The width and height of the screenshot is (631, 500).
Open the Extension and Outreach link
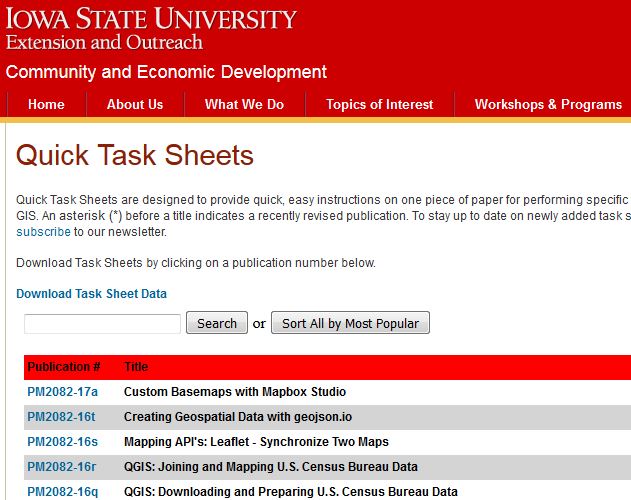pos(104,42)
